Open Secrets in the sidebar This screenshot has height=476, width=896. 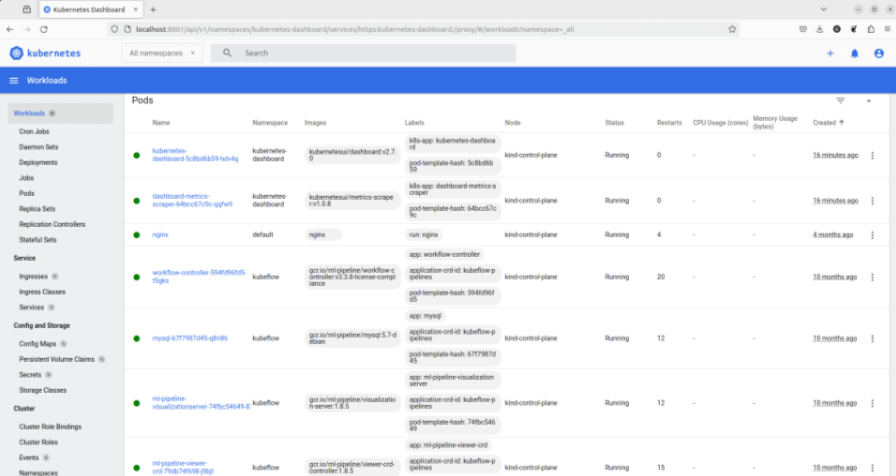point(30,374)
